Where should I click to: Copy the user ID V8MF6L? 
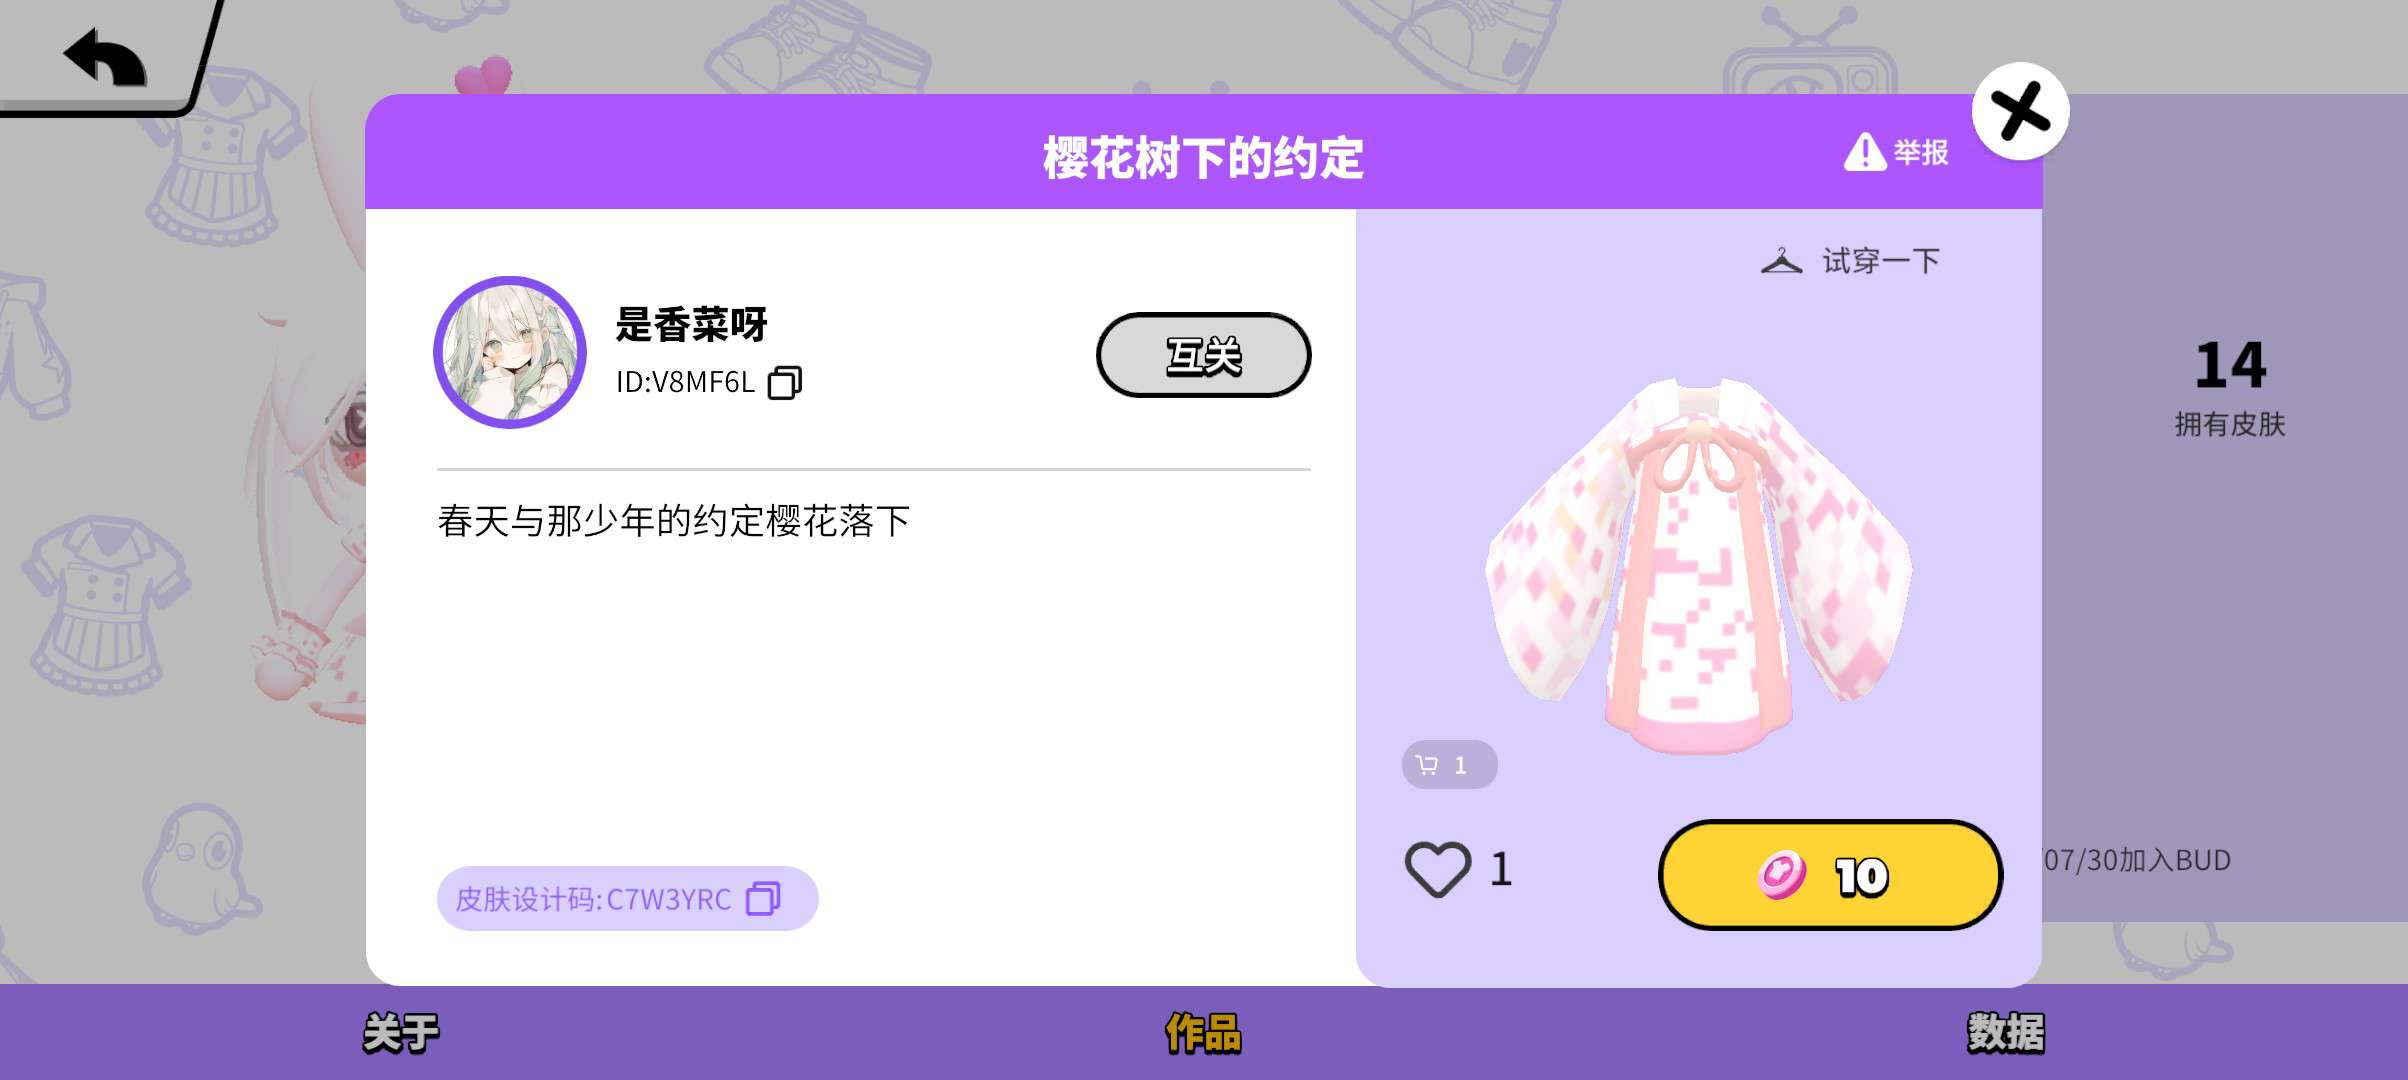[785, 382]
